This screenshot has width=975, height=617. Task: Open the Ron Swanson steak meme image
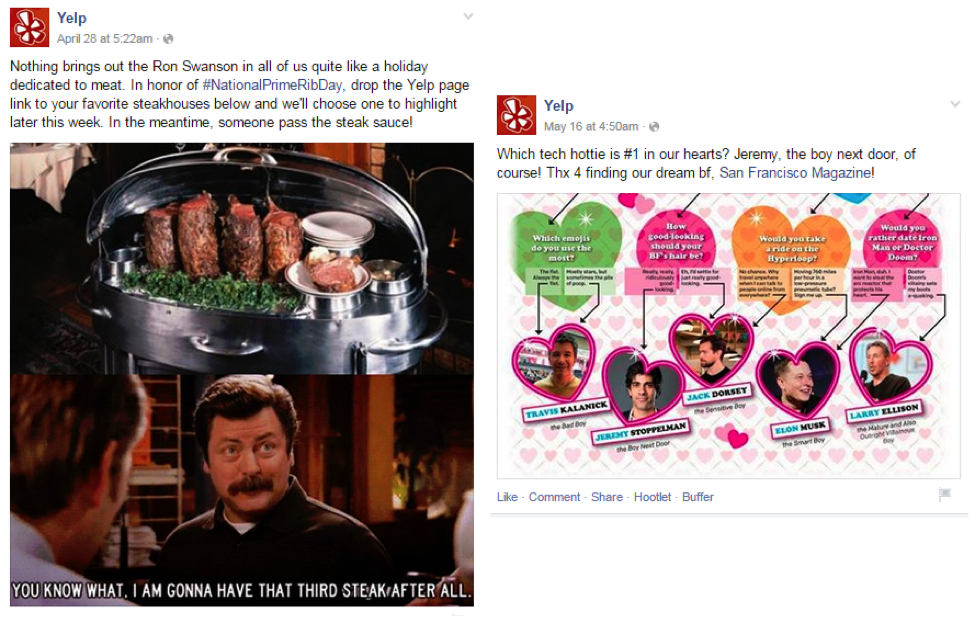(x=242, y=374)
